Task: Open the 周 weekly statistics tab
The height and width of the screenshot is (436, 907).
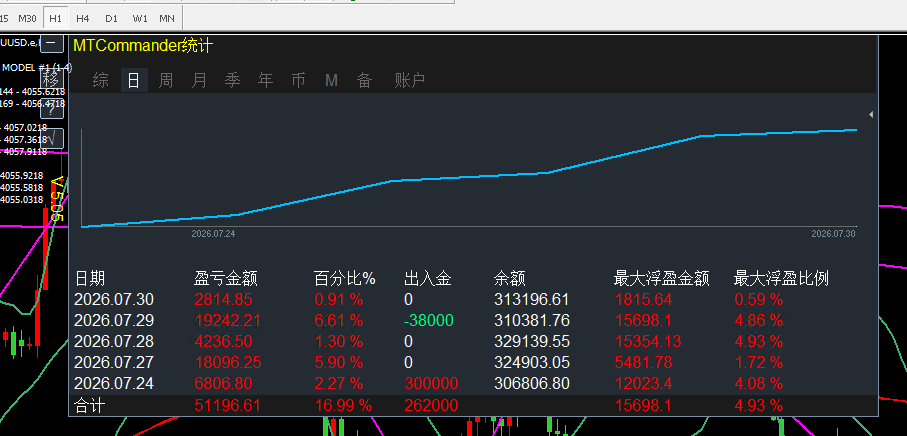Action: point(166,80)
